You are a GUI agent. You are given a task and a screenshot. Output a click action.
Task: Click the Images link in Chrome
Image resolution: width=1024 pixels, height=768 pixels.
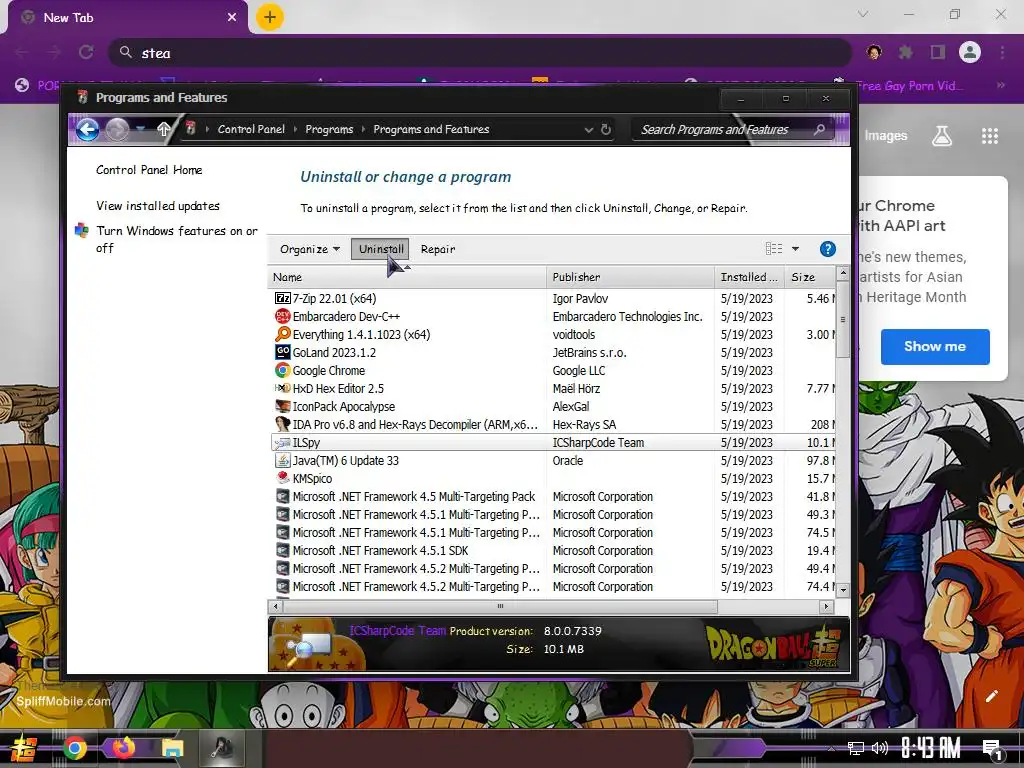click(x=886, y=136)
